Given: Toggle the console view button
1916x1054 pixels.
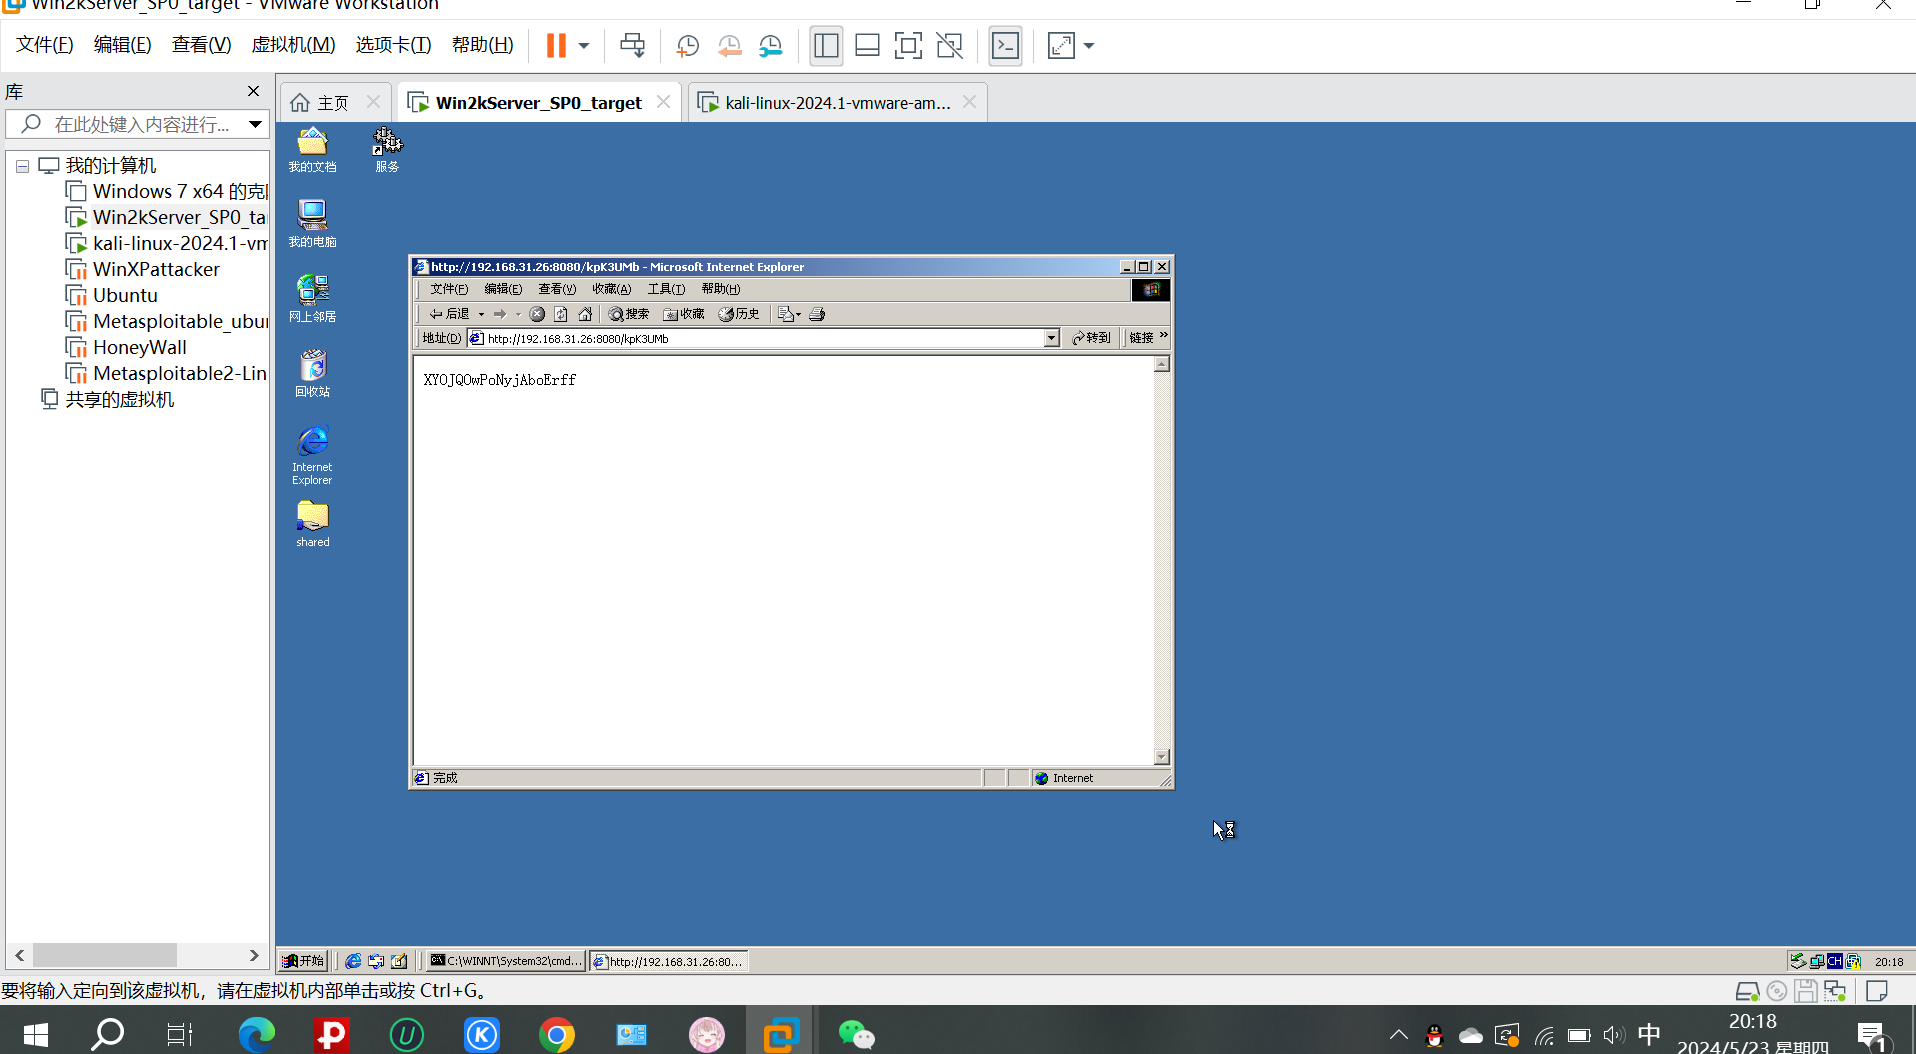Looking at the screenshot, I should (1005, 45).
